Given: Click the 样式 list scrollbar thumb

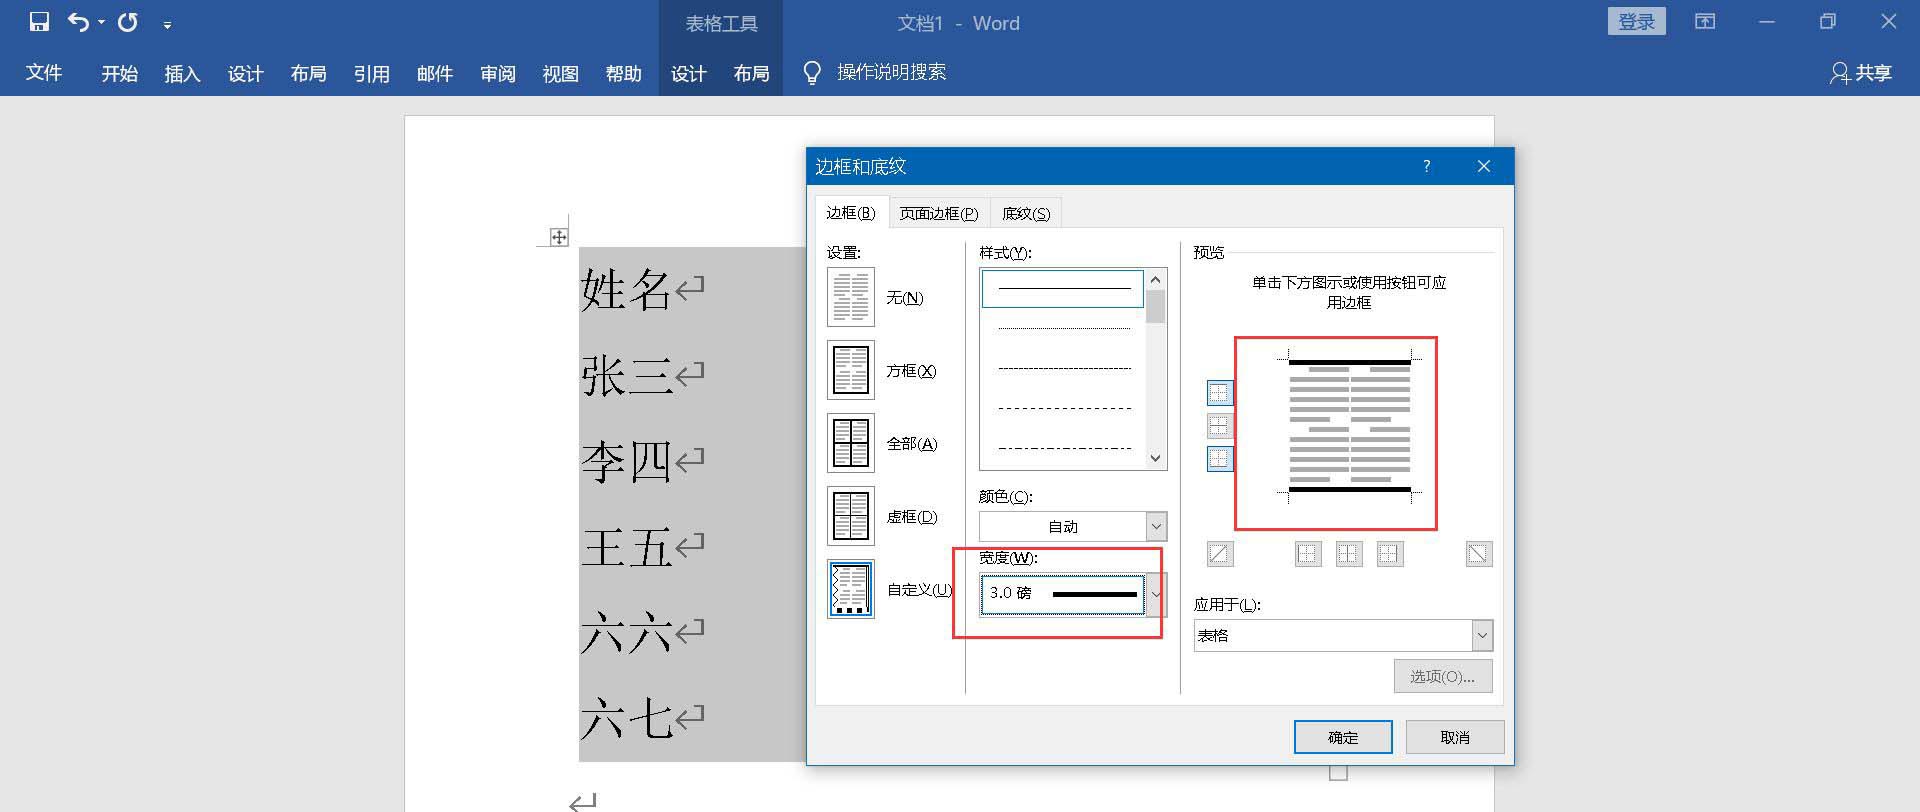Looking at the screenshot, I should (x=1156, y=307).
